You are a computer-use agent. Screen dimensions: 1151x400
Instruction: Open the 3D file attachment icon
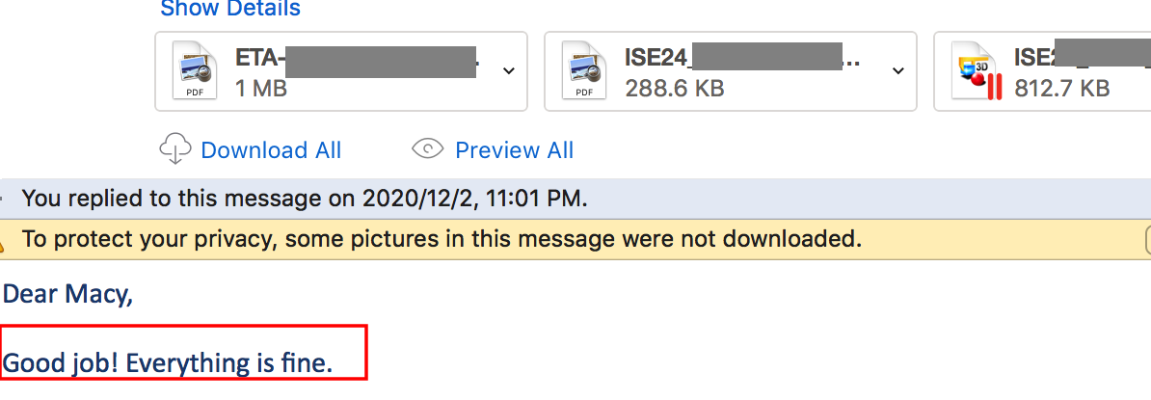976,70
